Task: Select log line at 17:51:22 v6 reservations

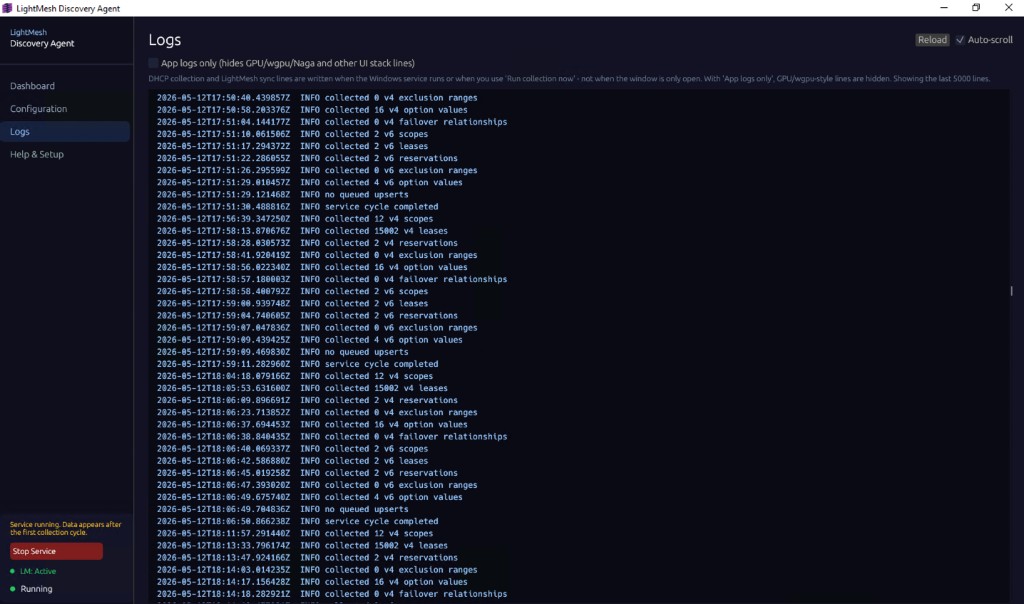Action: pyautogui.click(x=307, y=158)
